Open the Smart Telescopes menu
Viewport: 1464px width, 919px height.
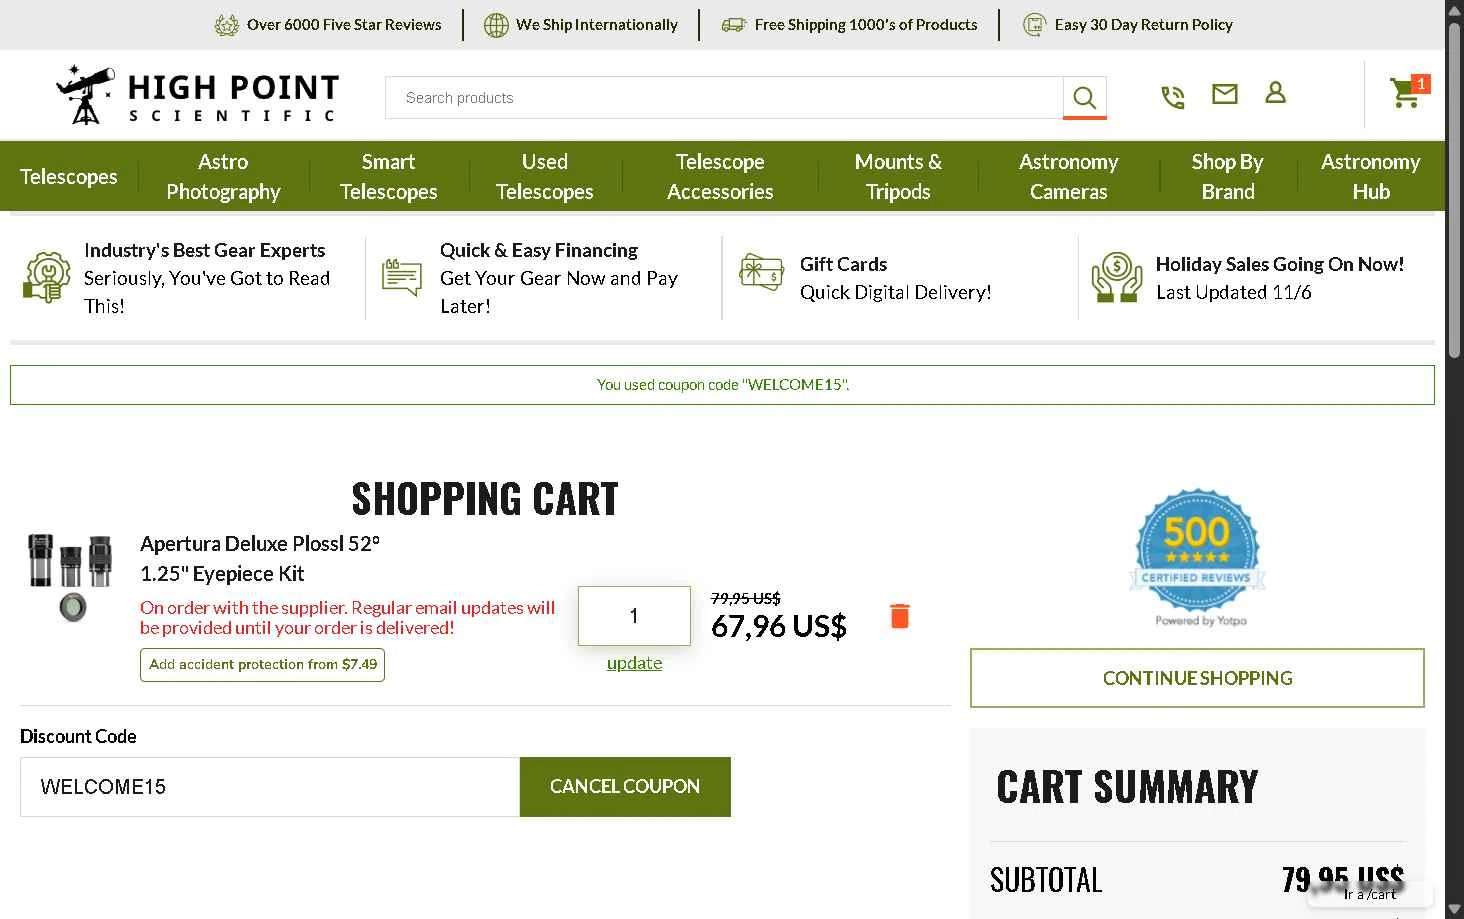388,176
